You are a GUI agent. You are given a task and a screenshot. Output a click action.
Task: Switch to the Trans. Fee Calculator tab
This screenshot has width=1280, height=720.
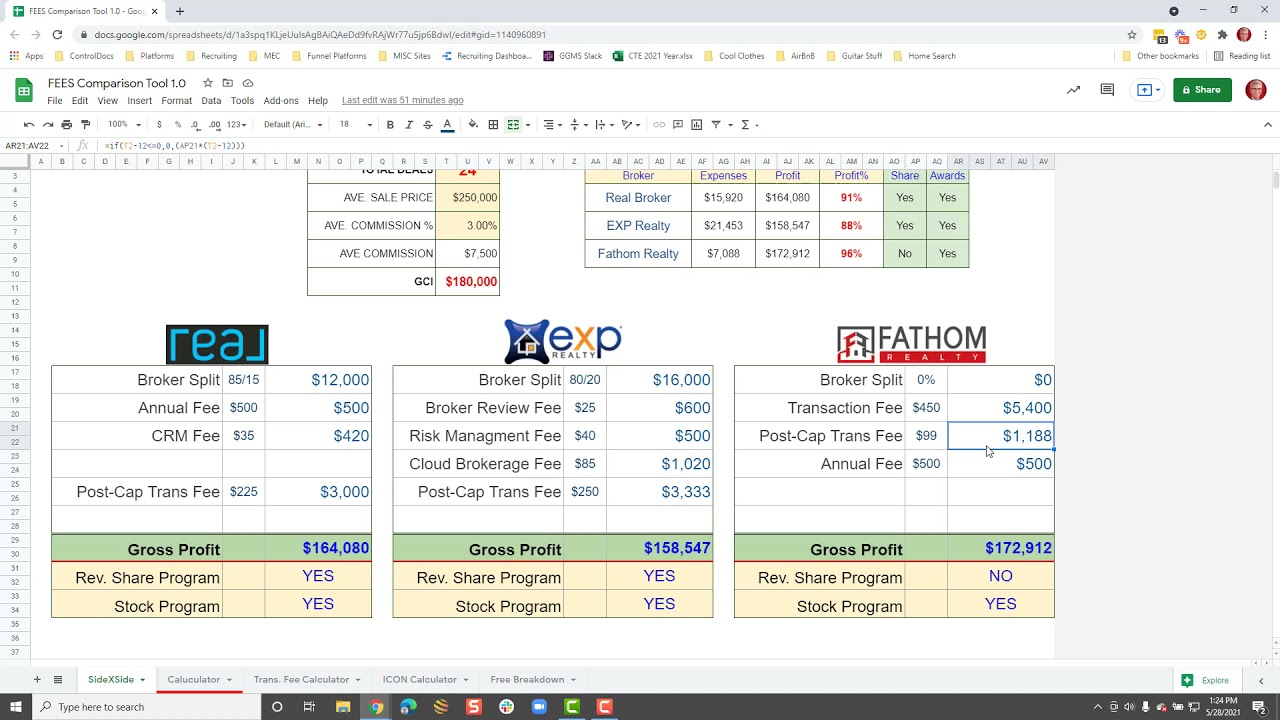click(x=301, y=680)
